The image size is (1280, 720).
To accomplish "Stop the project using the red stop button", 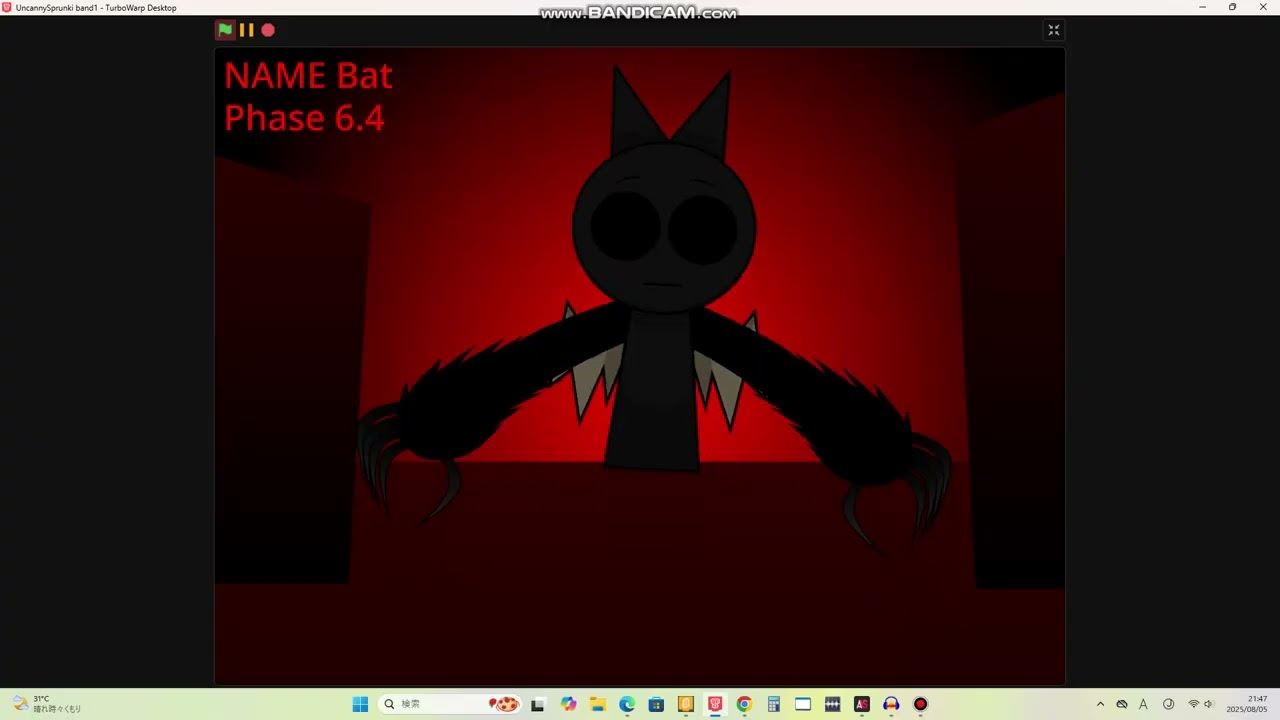I will tap(268, 30).
